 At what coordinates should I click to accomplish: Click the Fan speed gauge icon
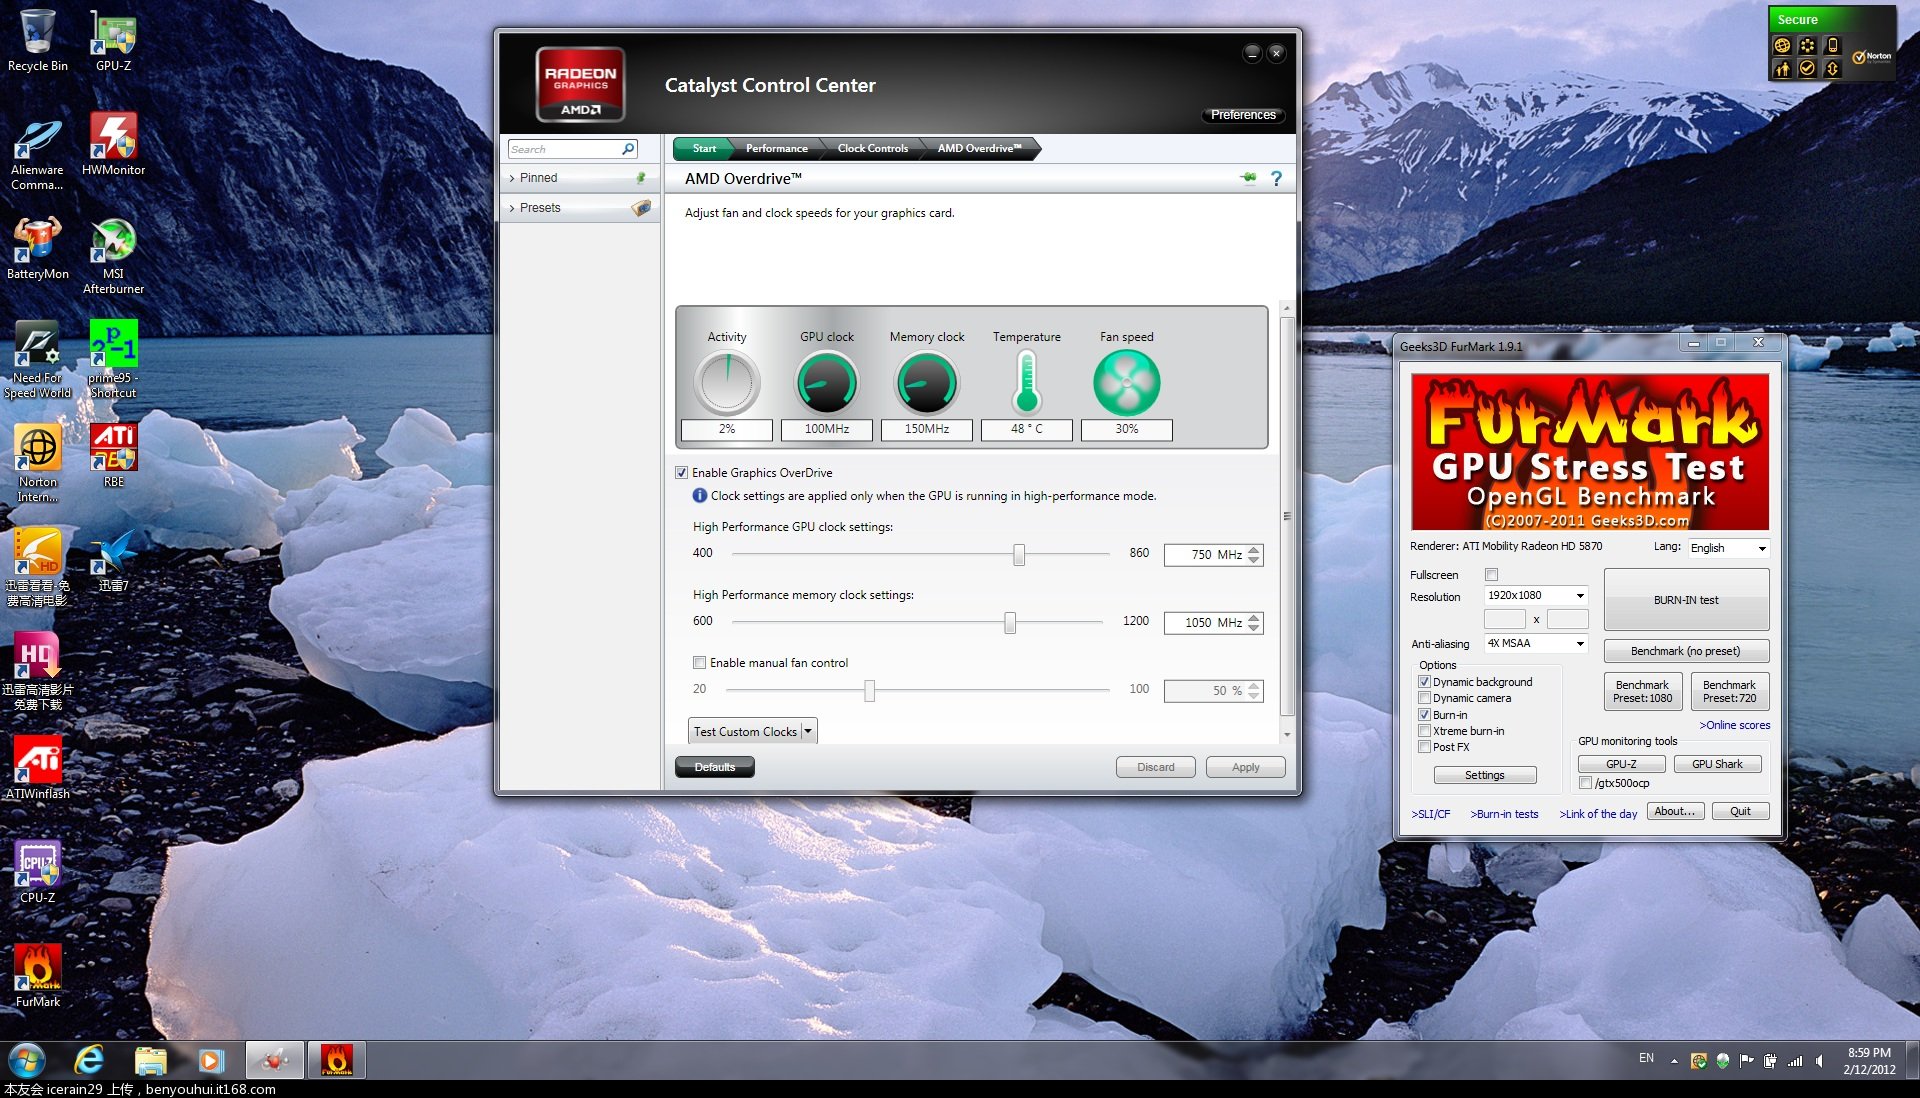1126,383
